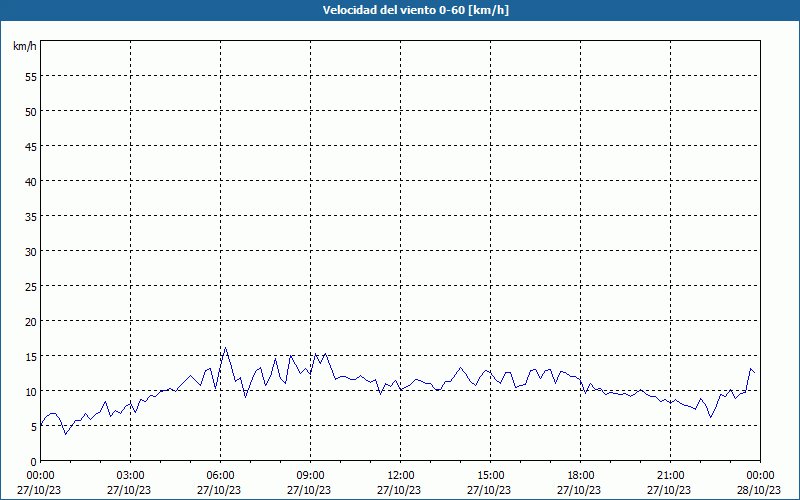The height and width of the screenshot is (500, 800).
Task: Click the 0 value on the y-axis
Action: pos(34,462)
